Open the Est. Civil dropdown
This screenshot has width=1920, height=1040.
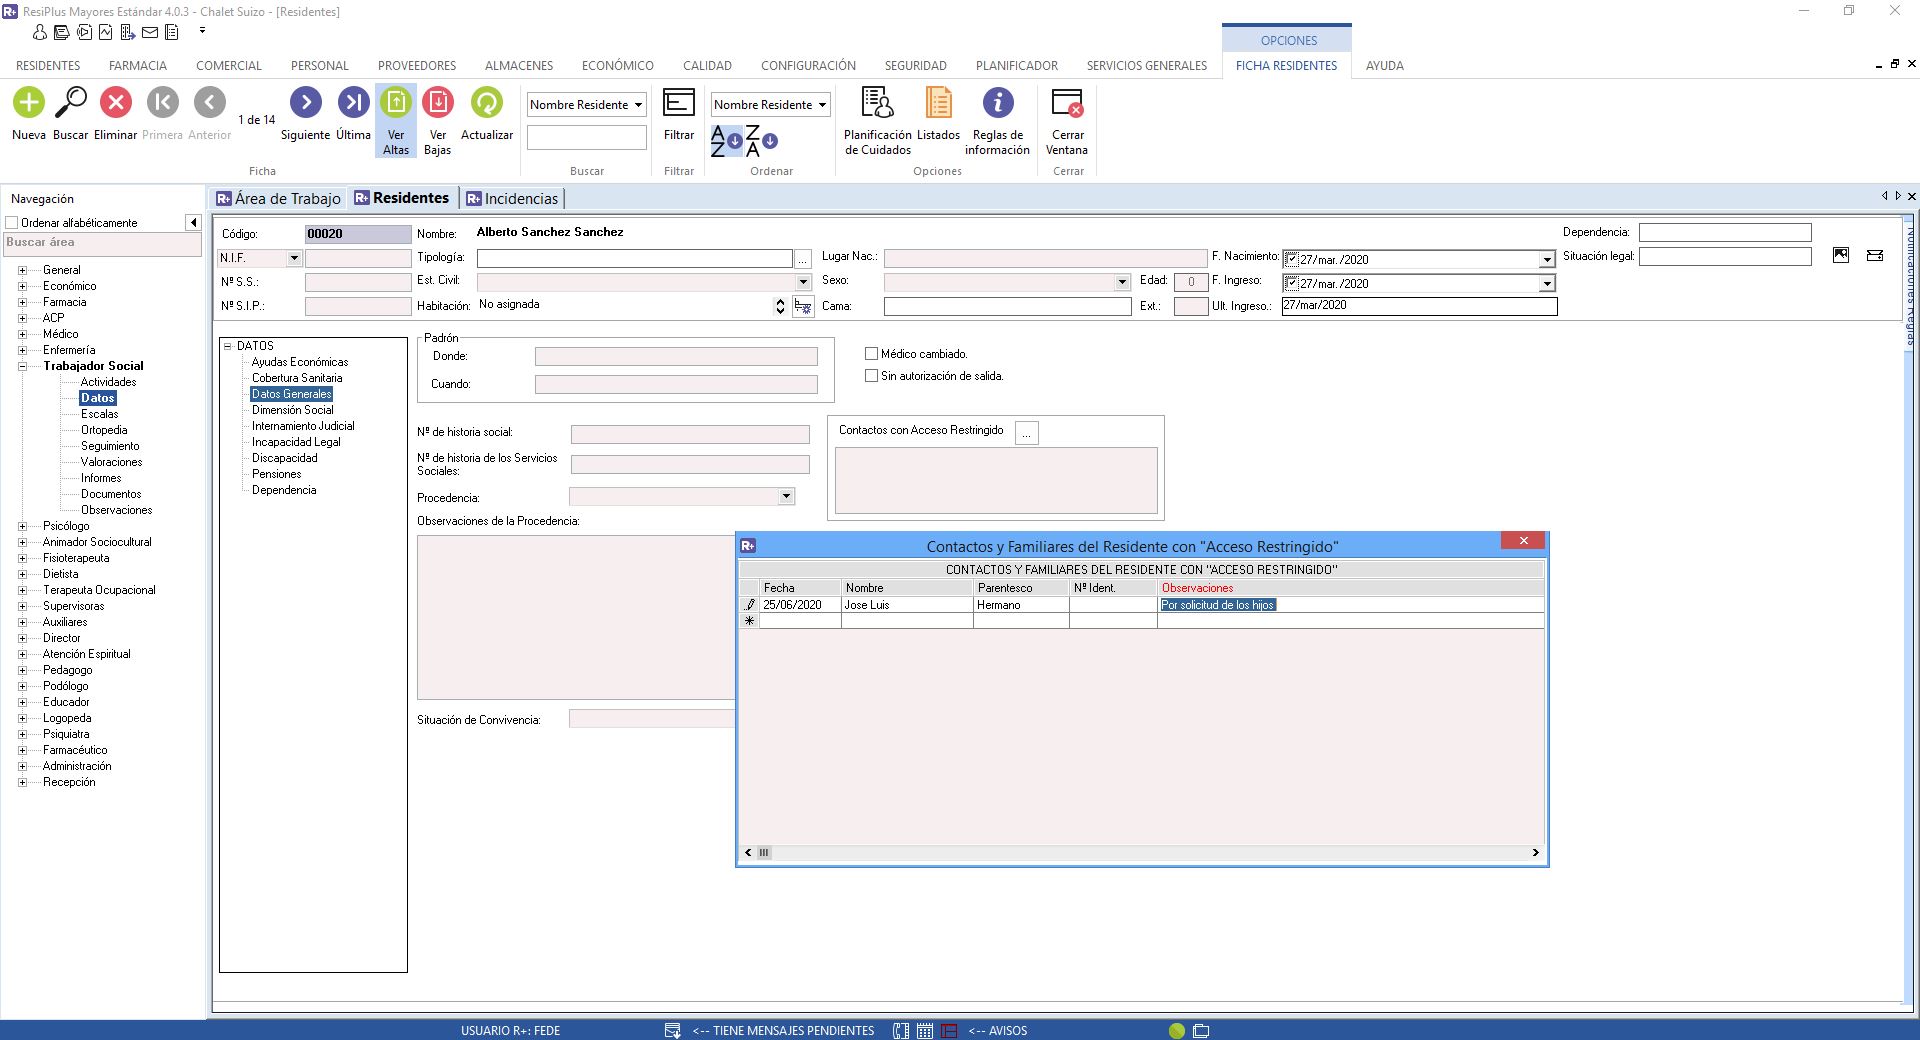click(803, 282)
